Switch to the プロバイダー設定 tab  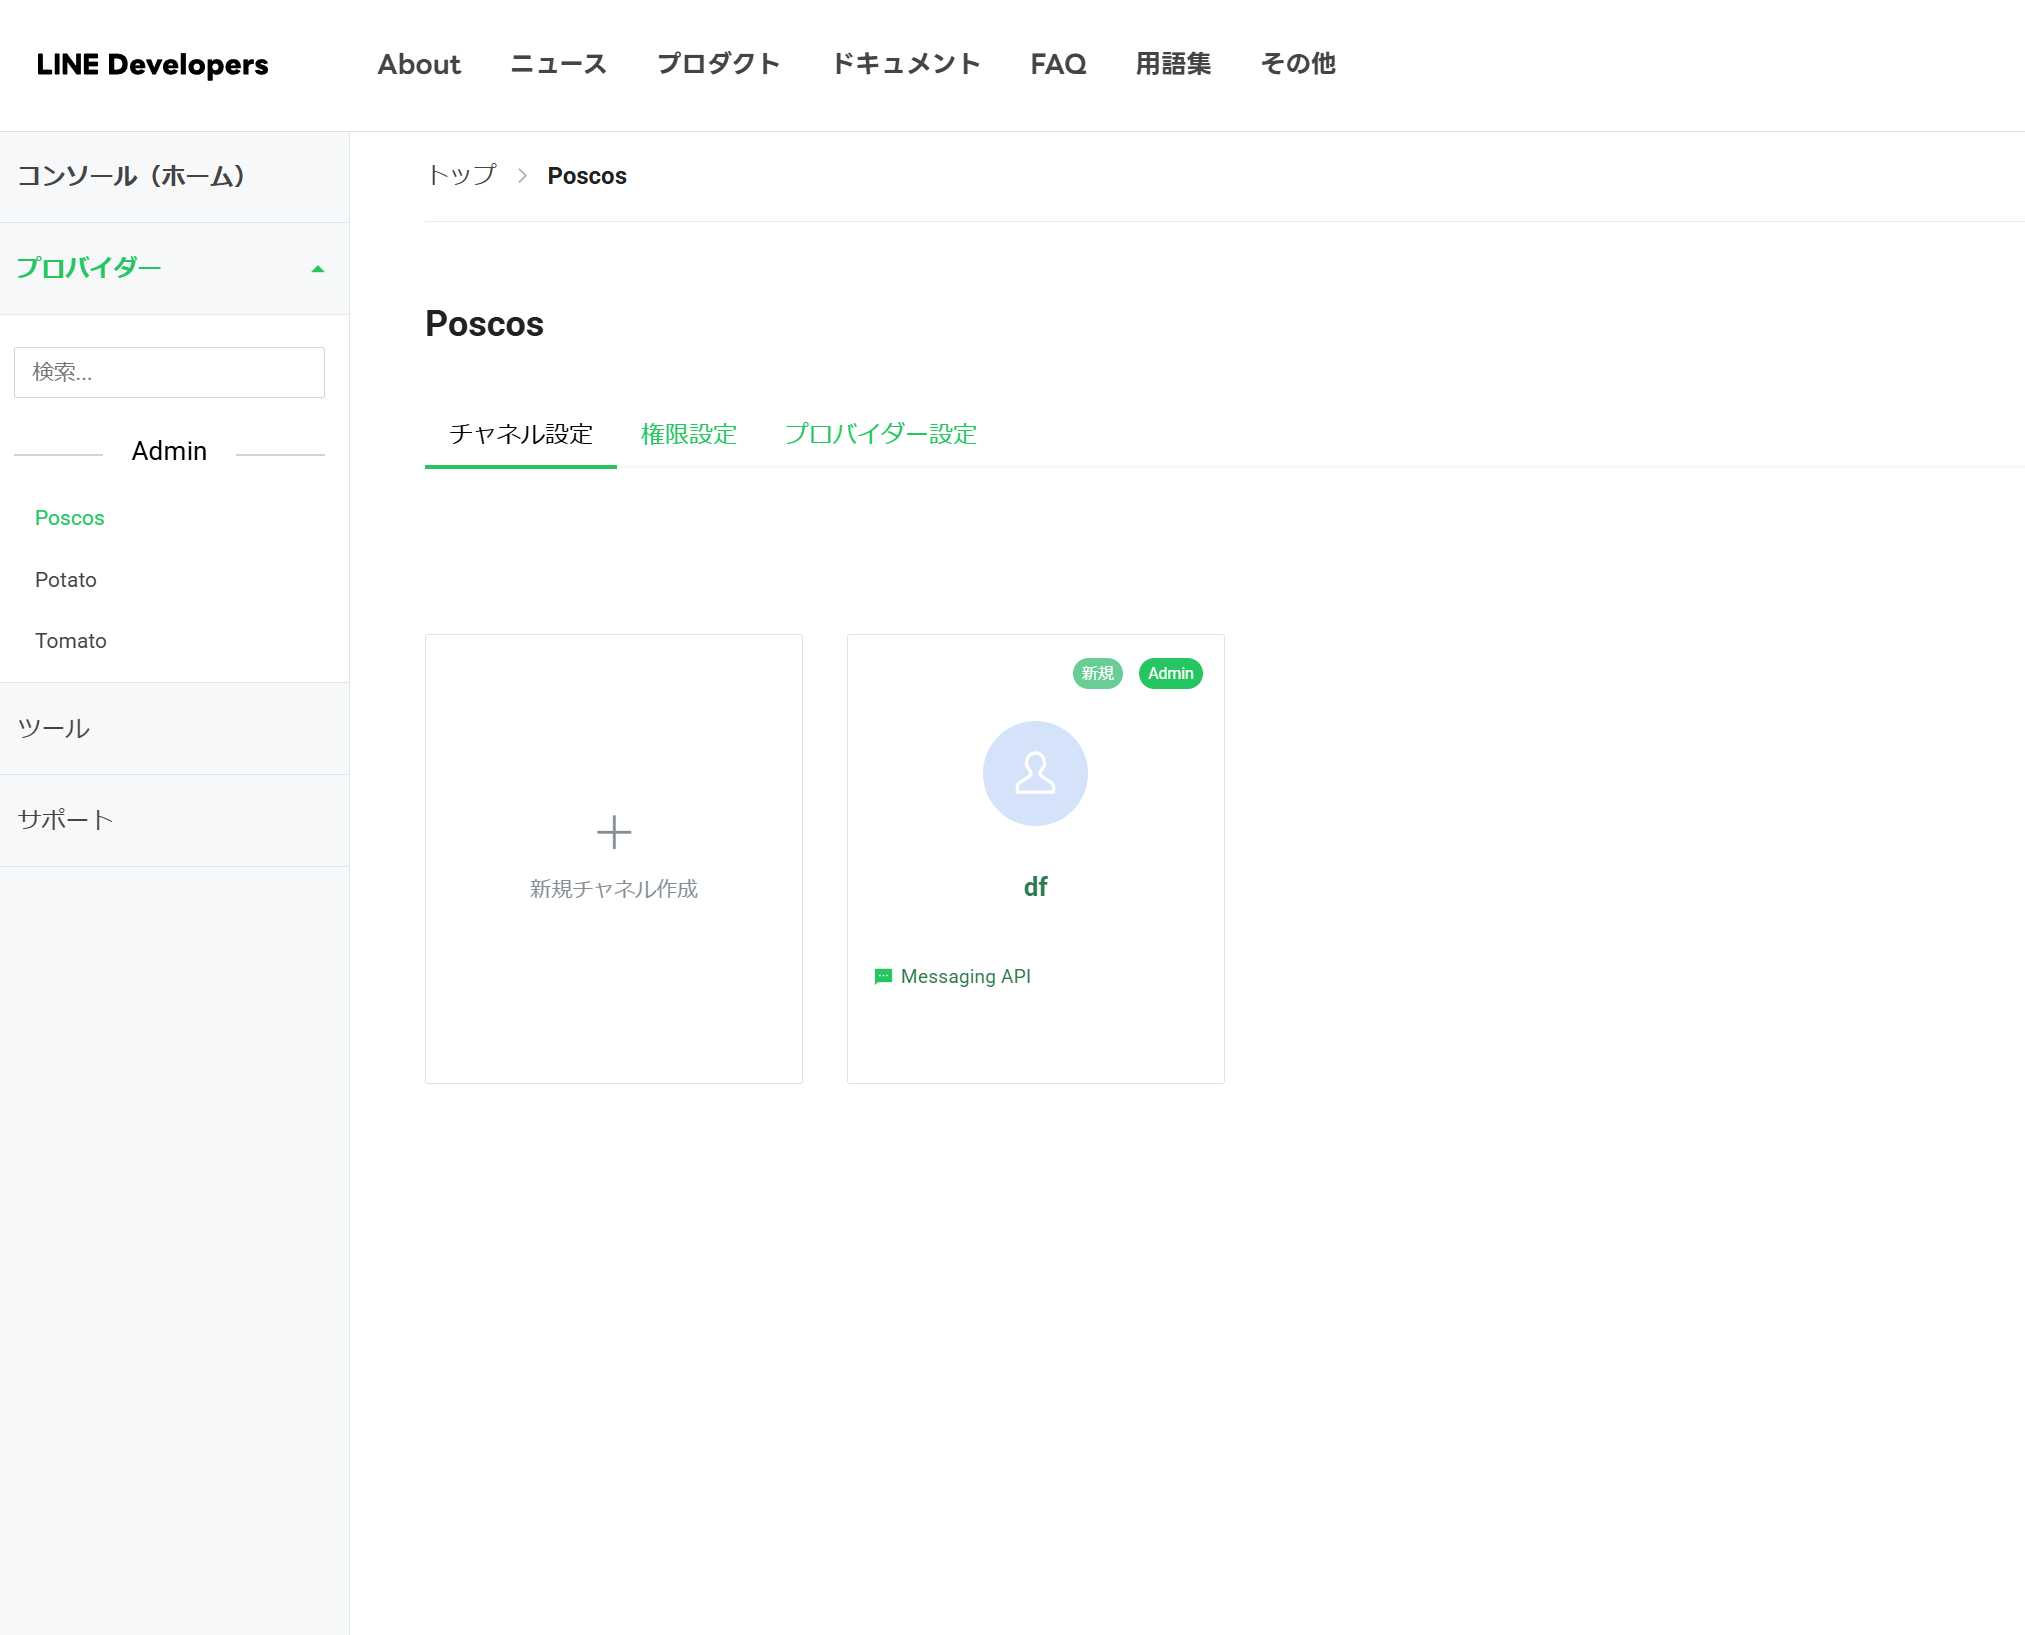tap(880, 434)
